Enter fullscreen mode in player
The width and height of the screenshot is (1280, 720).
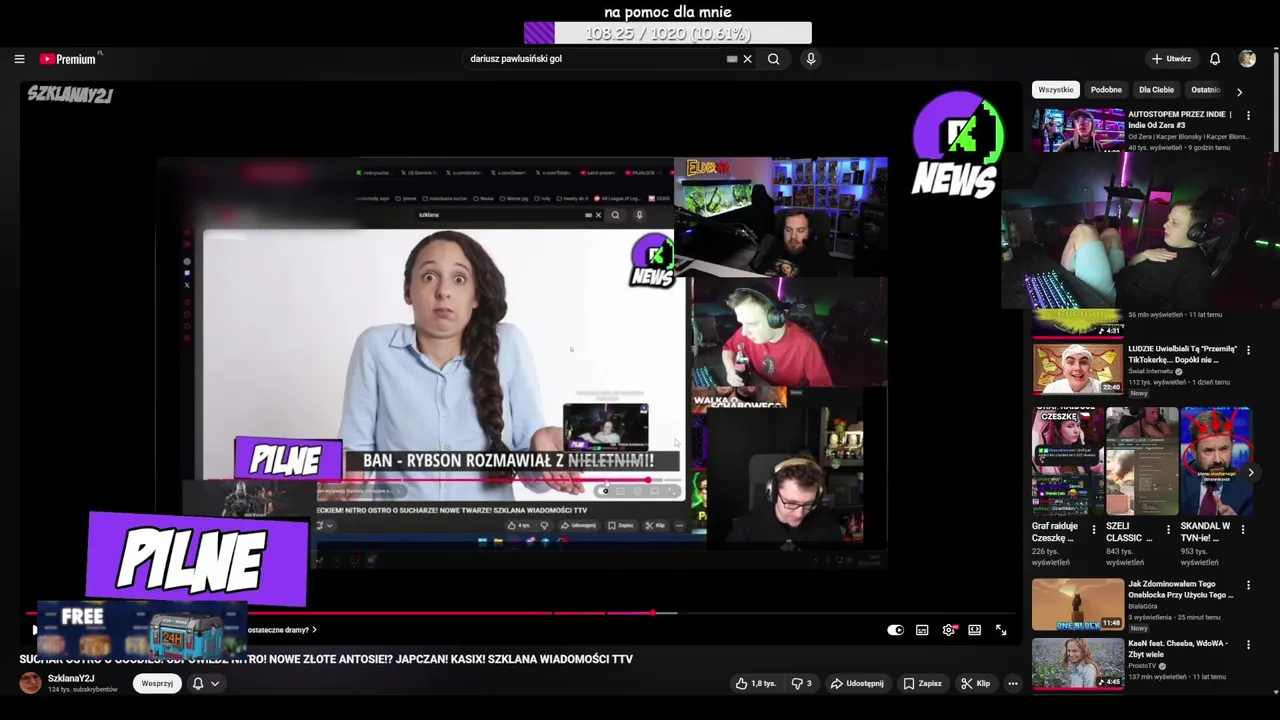coord(1001,630)
